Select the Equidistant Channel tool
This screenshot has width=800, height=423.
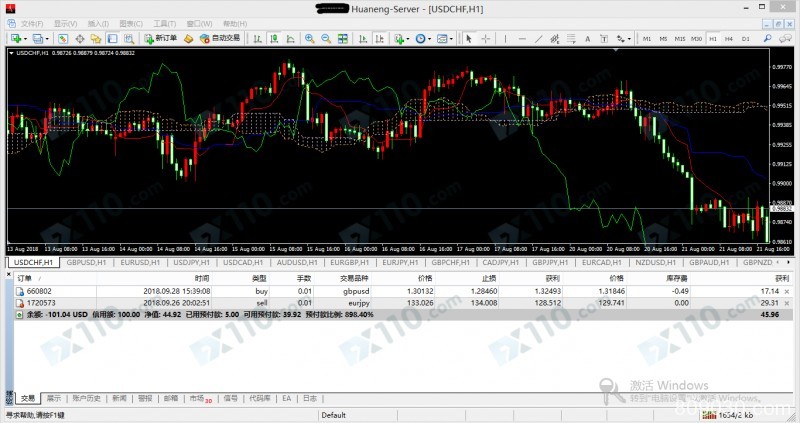click(x=555, y=39)
